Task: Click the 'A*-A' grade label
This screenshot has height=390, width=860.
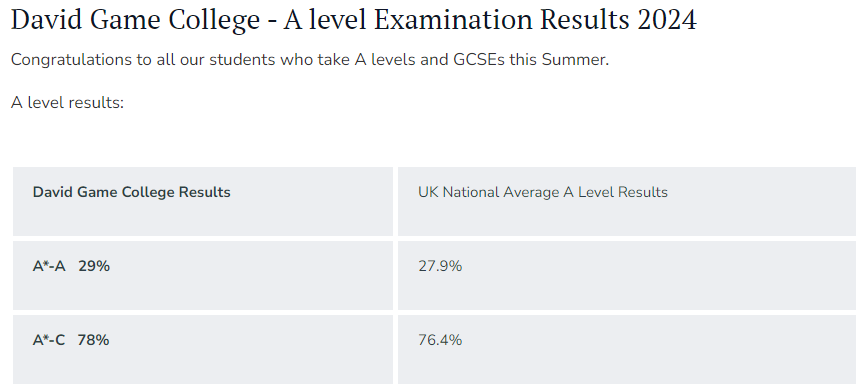Action: pyautogui.click(x=49, y=266)
